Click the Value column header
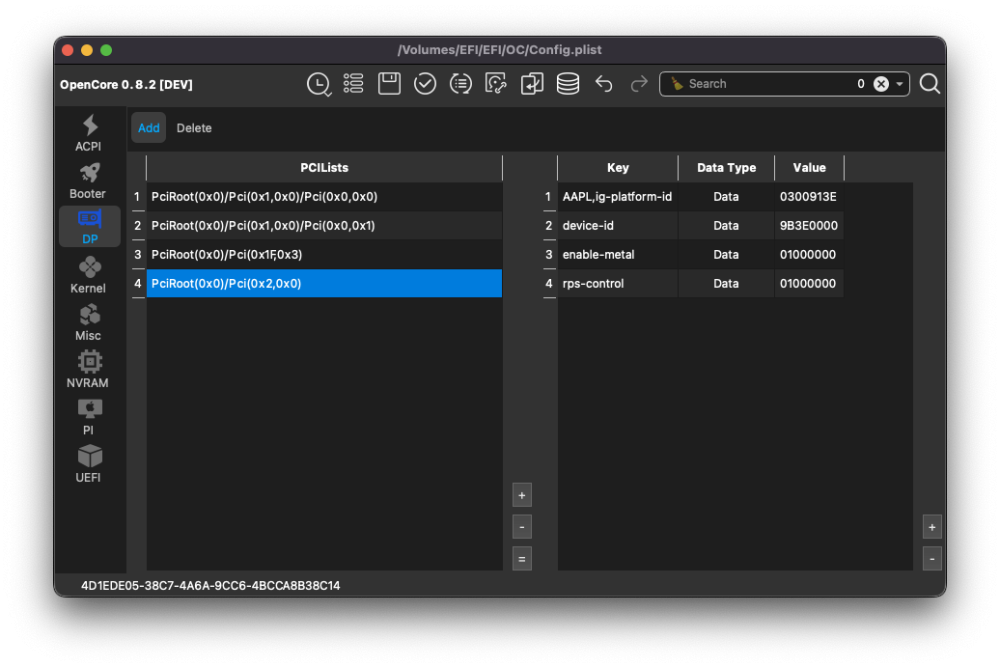This screenshot has width=1000, height=668. click(809, 168)
